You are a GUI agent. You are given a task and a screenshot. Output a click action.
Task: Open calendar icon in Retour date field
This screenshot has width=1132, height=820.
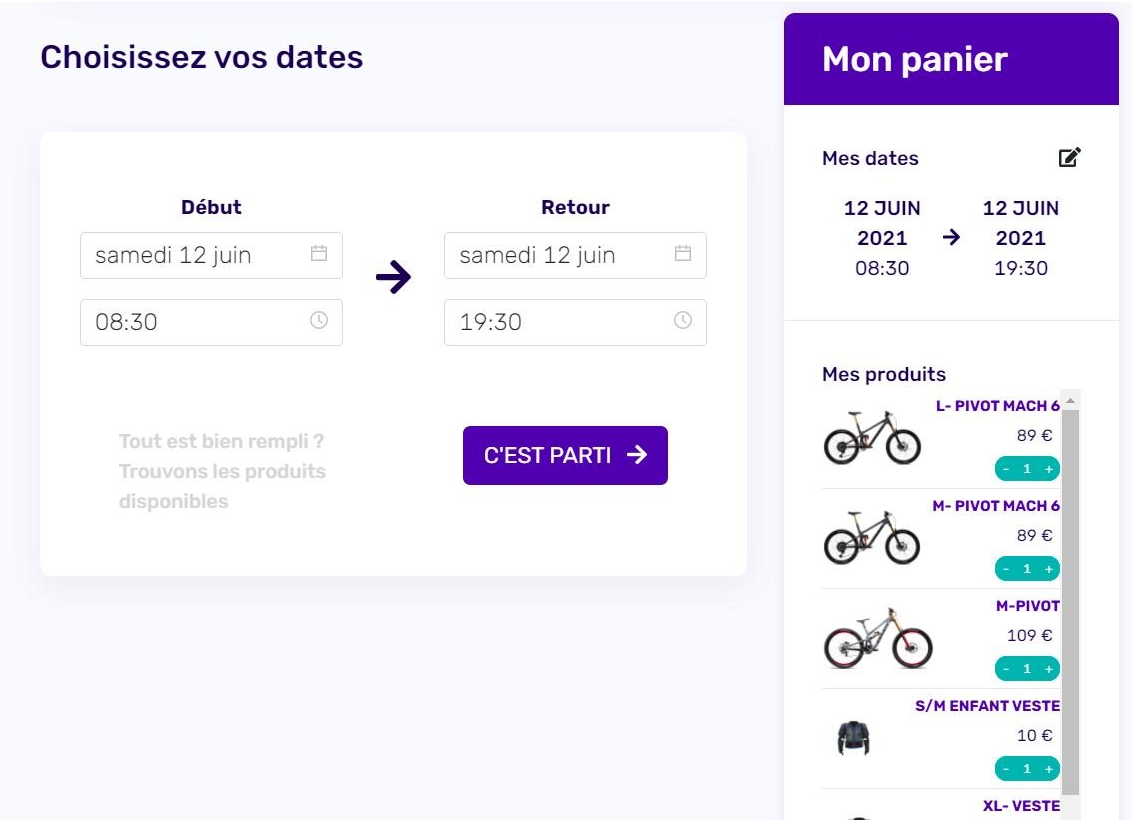(x=683, y=253)
